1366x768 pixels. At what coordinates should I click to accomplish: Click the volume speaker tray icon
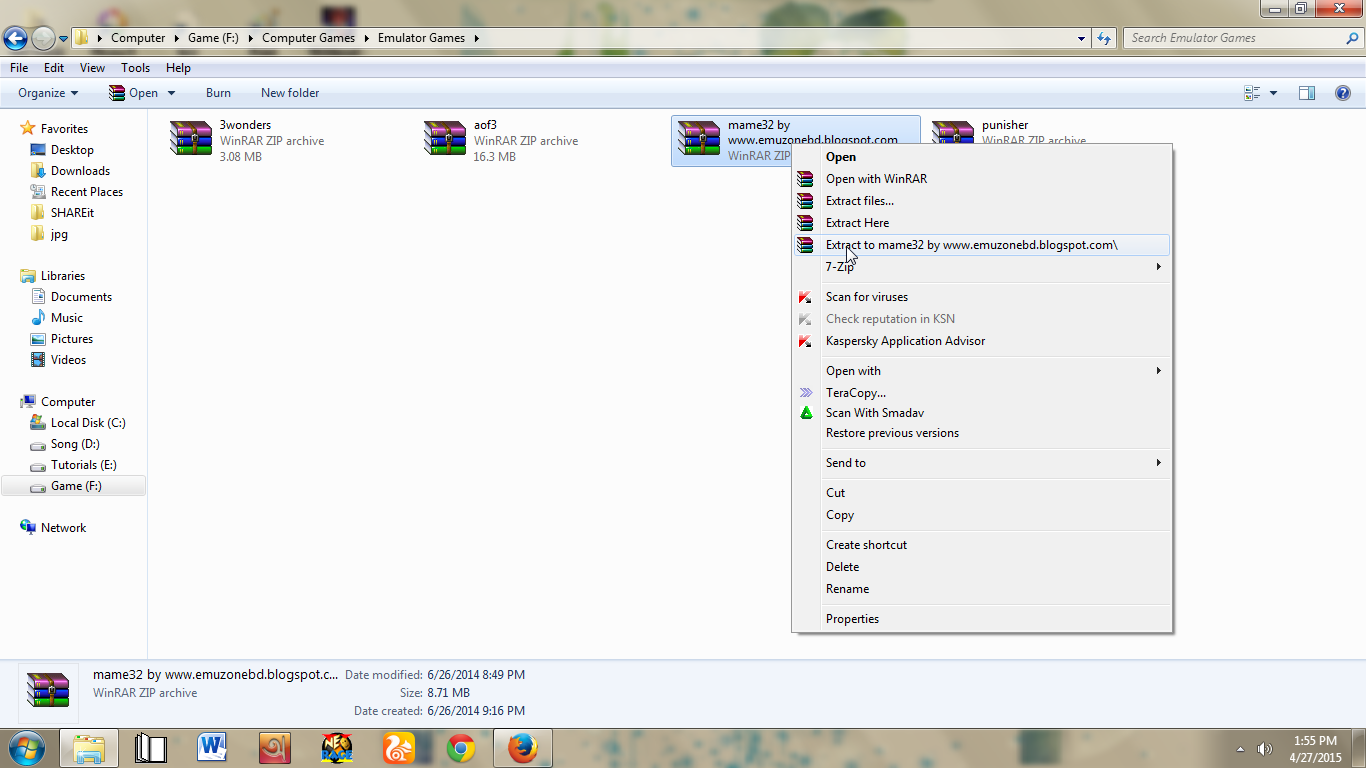point(1265,749)
